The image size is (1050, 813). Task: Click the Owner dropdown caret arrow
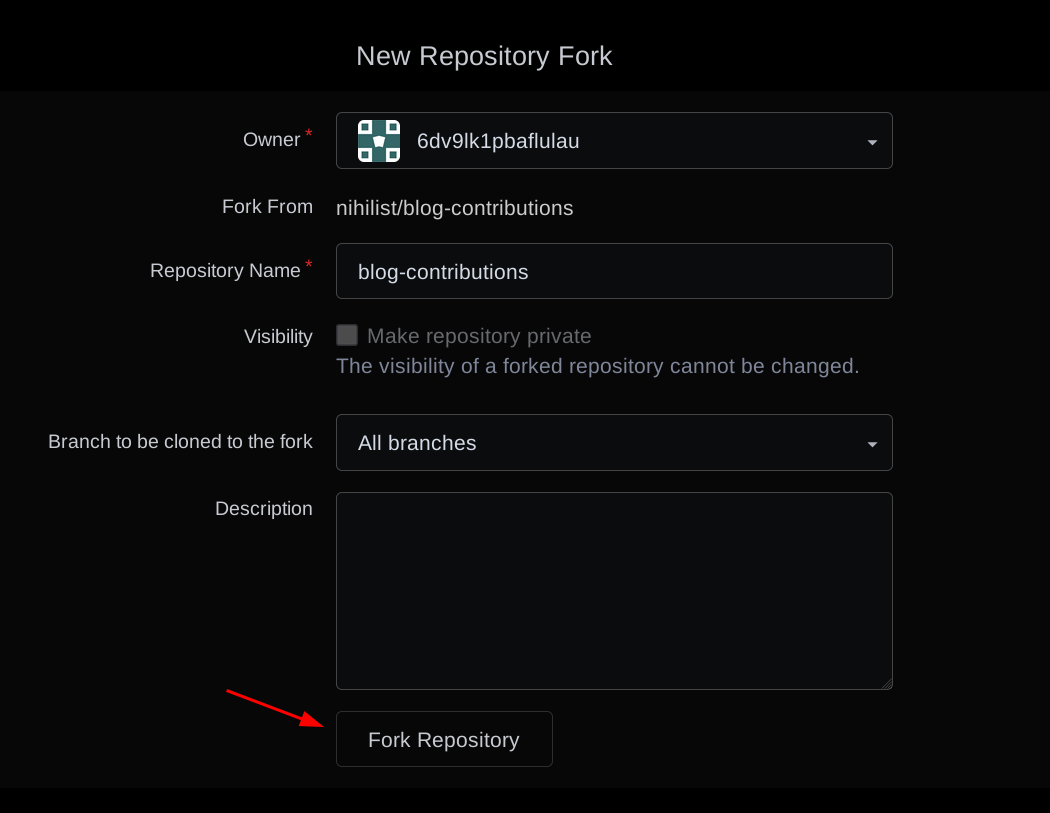pyautogui.click(x=872, y=142)
